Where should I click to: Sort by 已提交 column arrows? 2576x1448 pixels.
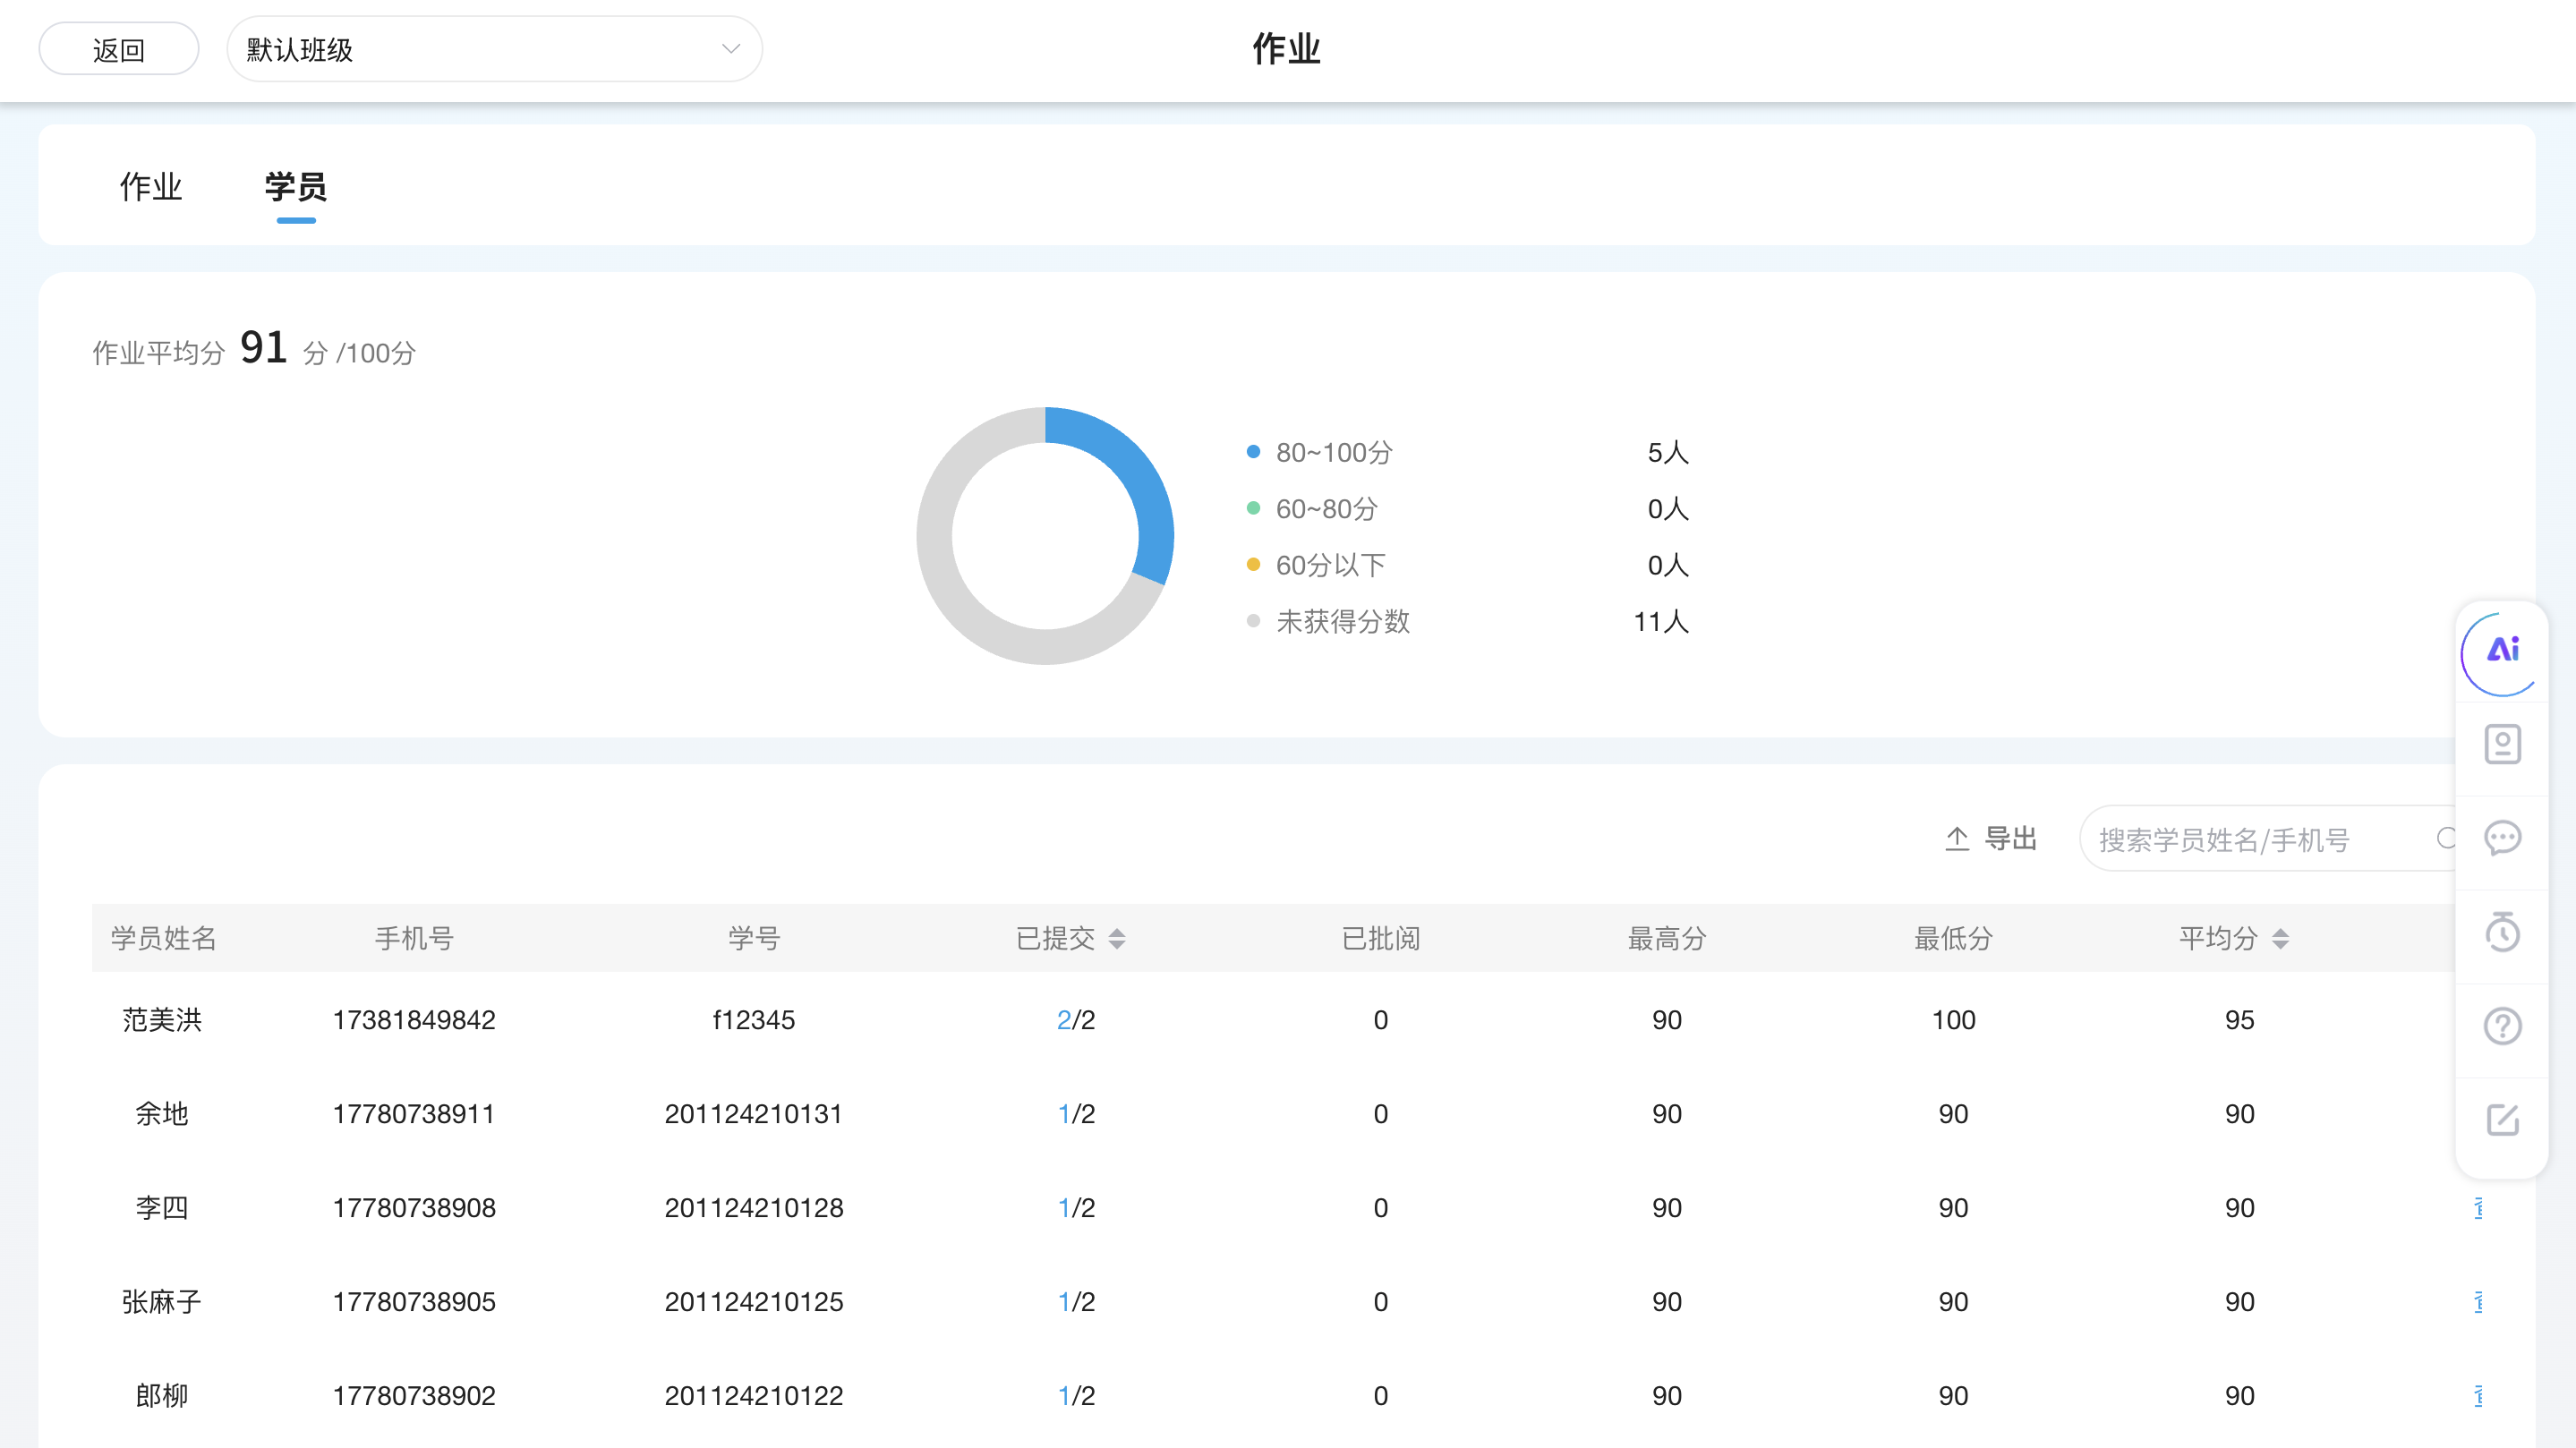1117,938
